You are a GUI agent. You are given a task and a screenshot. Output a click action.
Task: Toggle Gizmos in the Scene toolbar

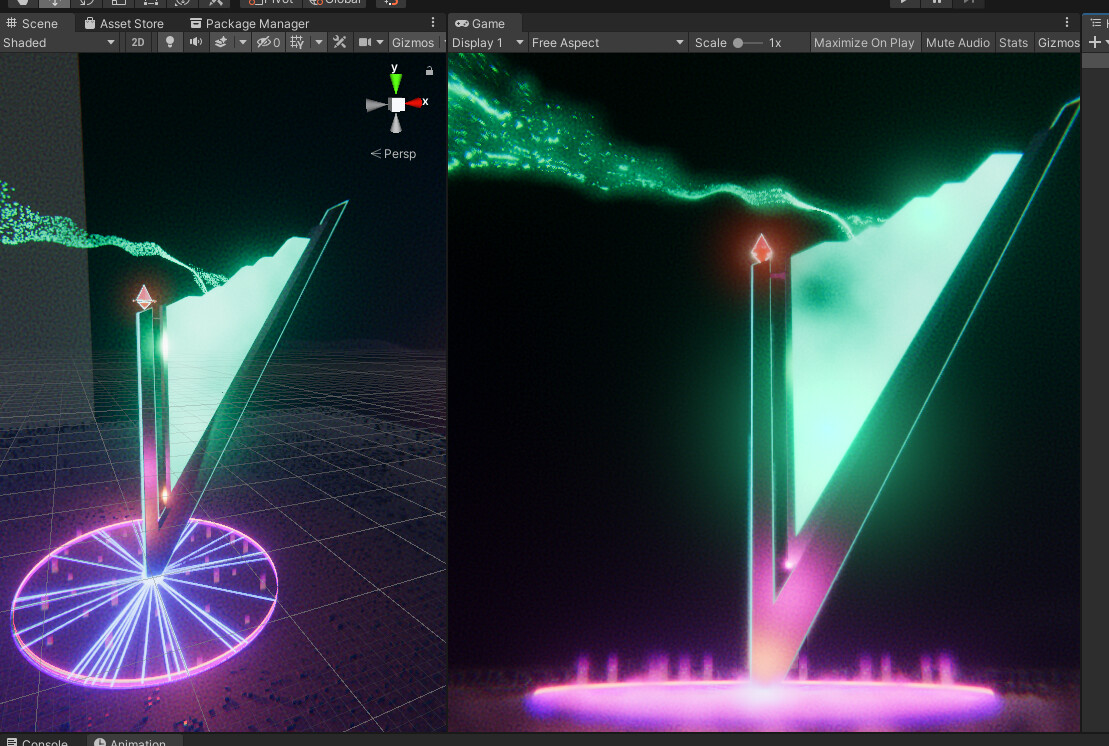coord(413,42)
